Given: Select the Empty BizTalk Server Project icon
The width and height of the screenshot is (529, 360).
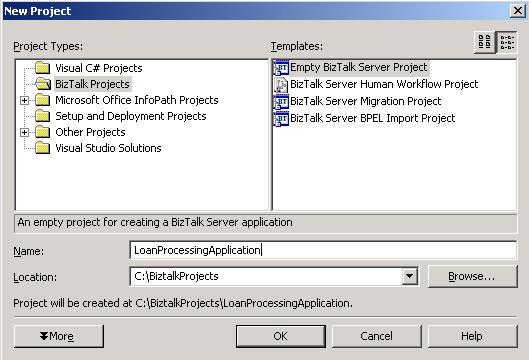Looking at the screenshot, I should [x=281, y=68].
